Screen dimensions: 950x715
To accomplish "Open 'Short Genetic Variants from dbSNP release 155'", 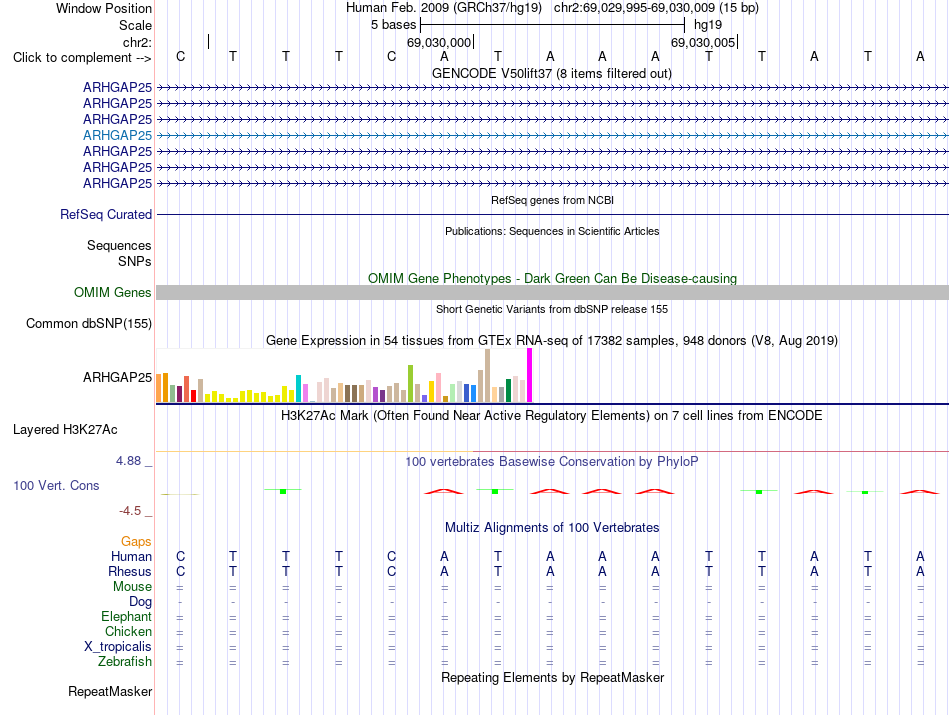I will pyautogui.click(x=552, y=309).
